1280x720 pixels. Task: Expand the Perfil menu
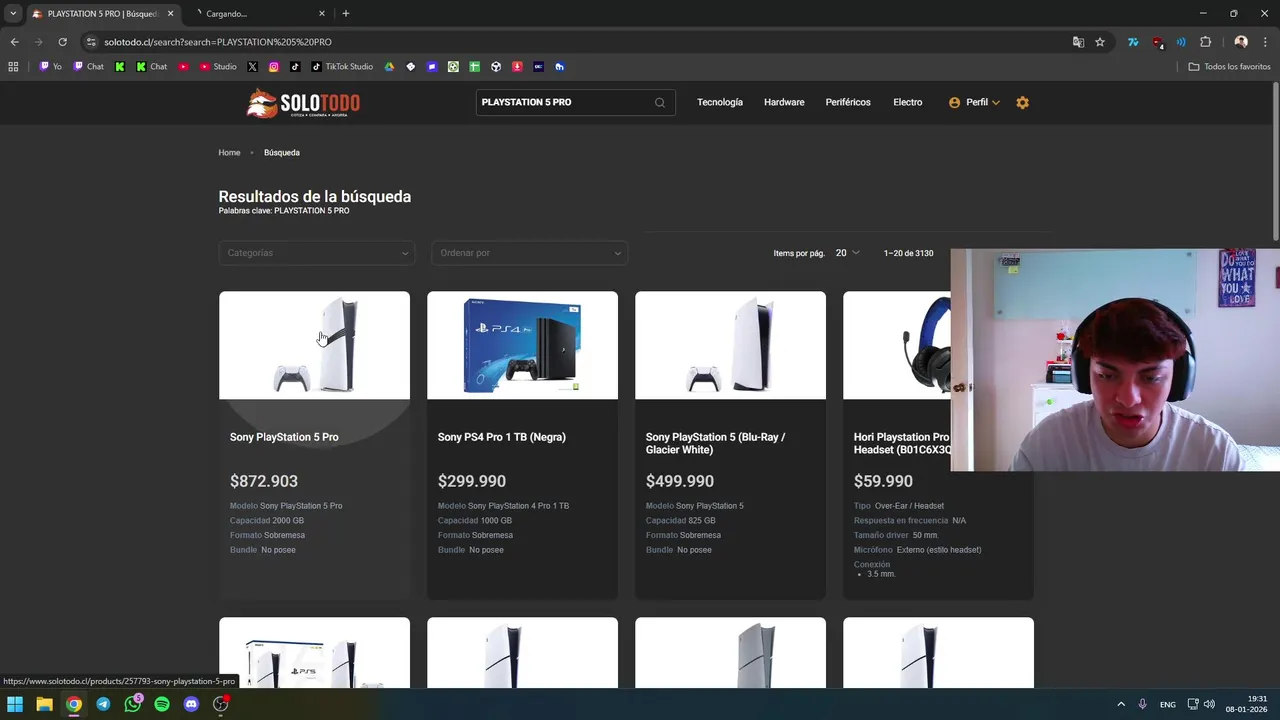[975, 102]
